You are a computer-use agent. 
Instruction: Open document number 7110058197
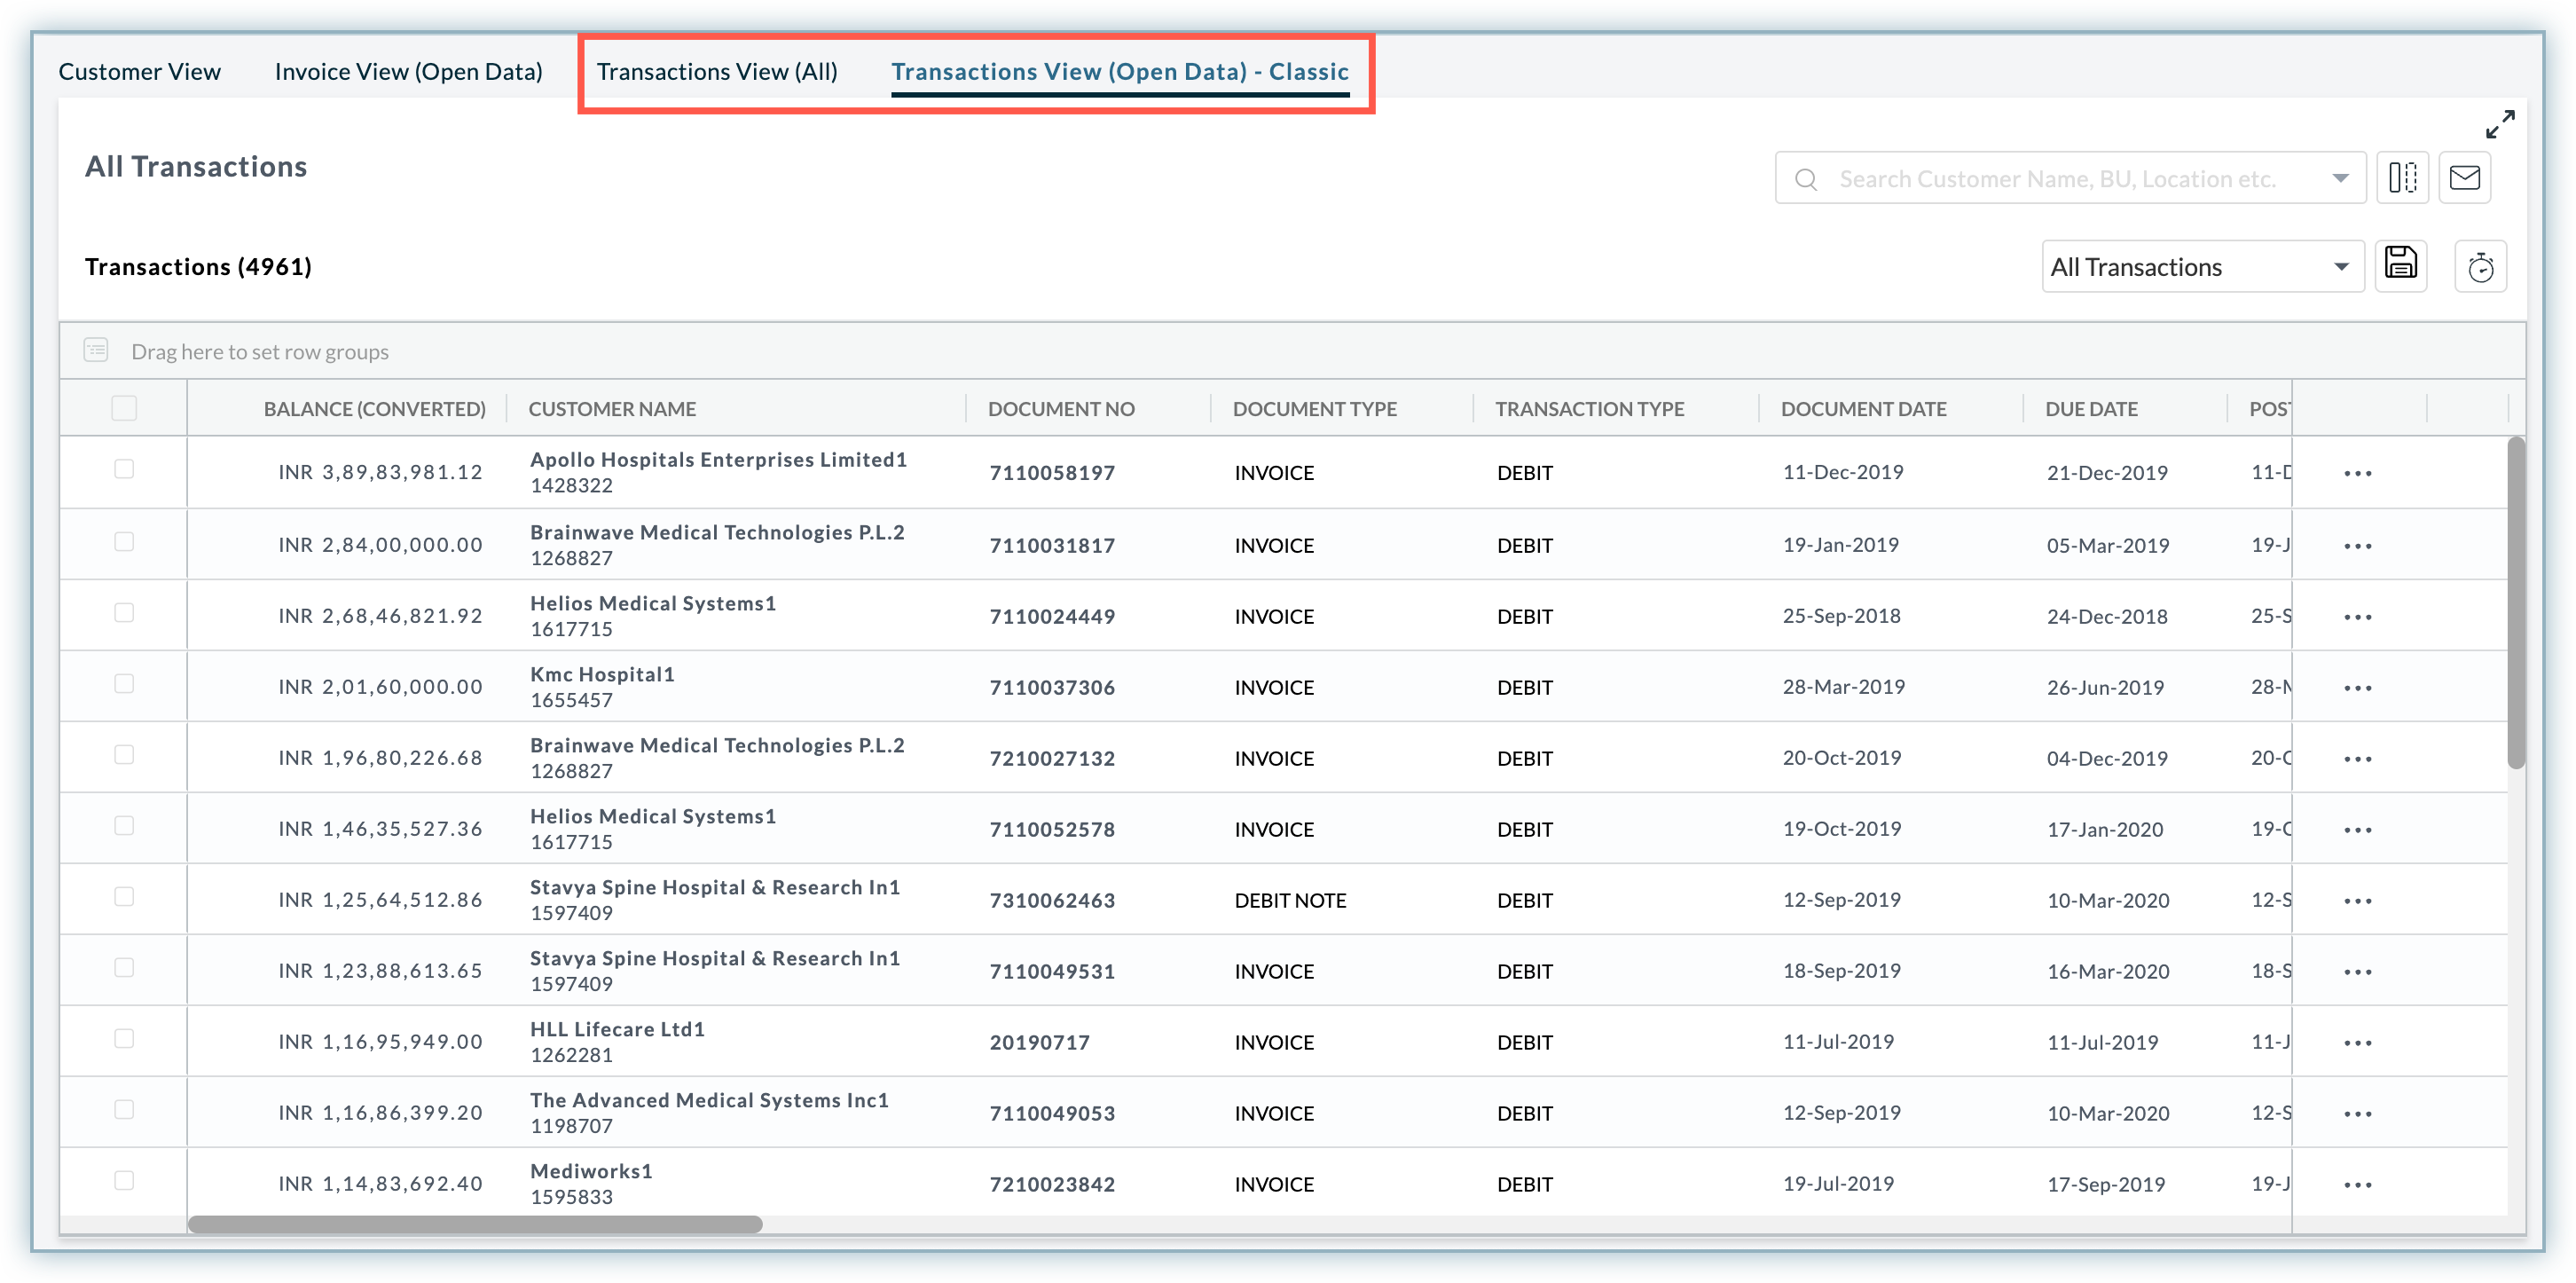(1052, 473)
